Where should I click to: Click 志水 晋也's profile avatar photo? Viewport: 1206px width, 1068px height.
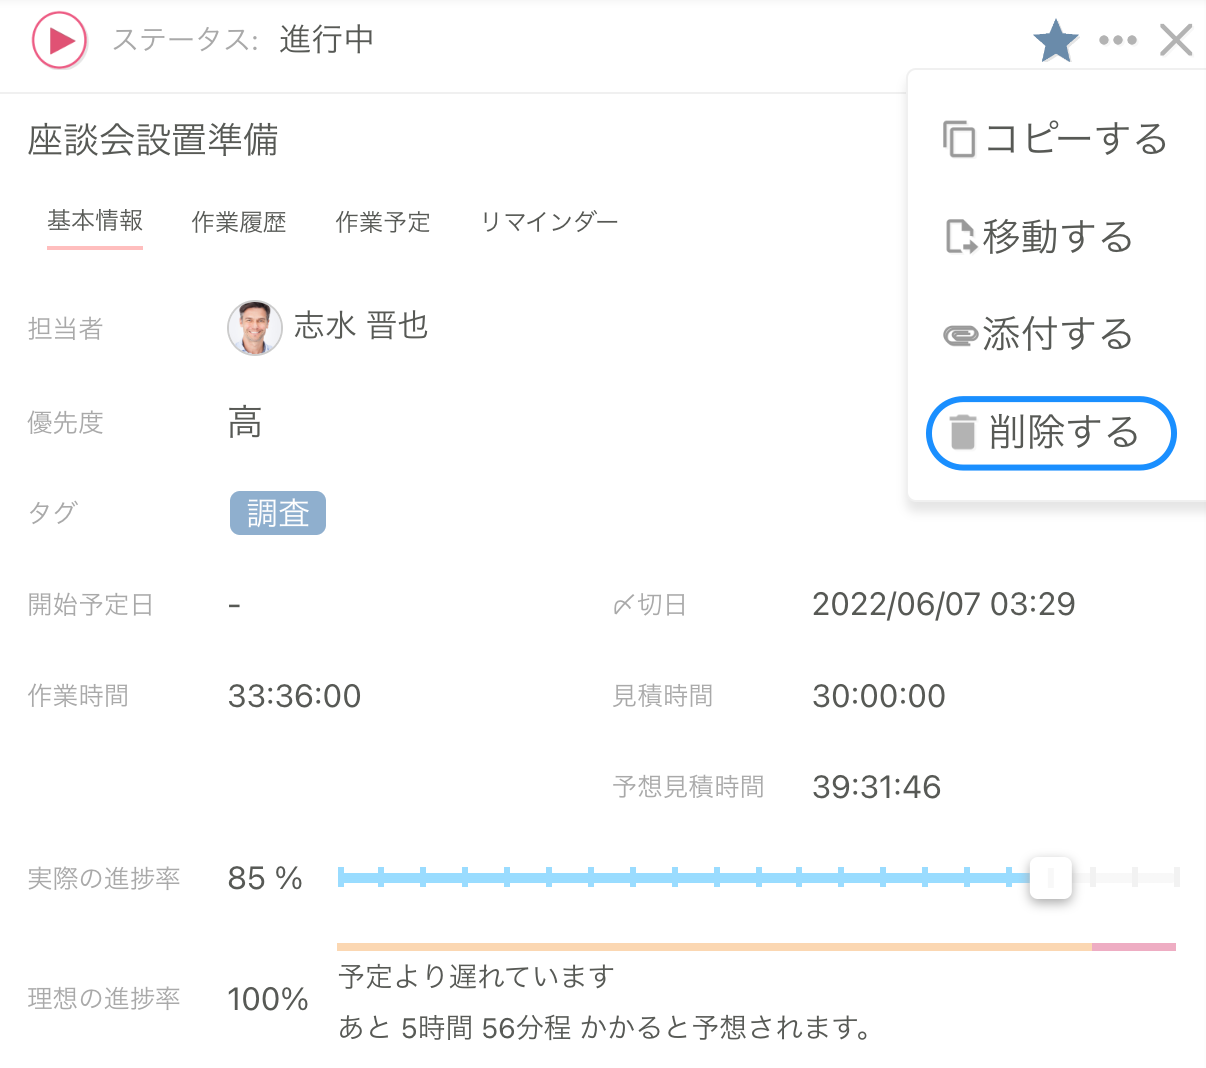coord(255,327)
